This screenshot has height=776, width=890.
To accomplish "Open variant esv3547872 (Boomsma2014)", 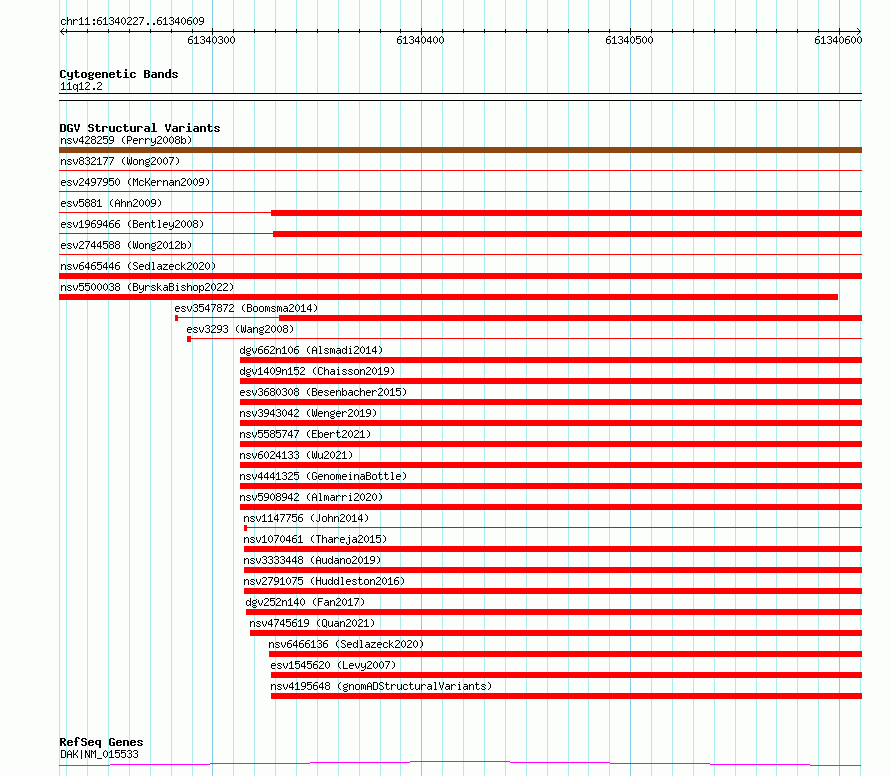I will [246, 308].
